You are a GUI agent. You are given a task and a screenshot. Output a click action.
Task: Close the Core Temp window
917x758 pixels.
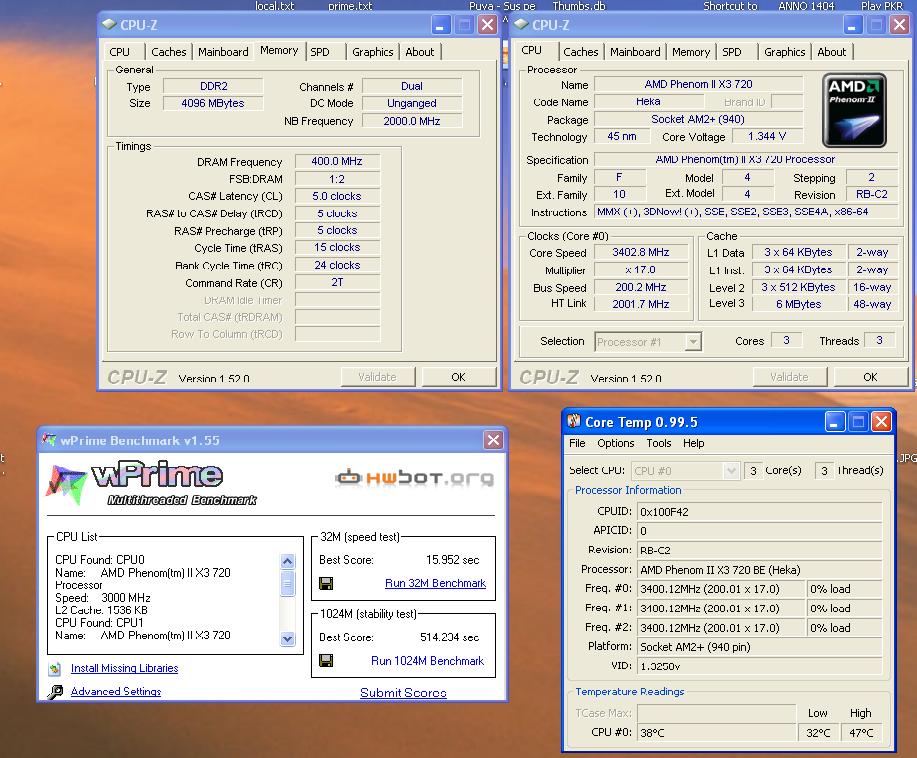pyautogui.click(x=881, y=422)
